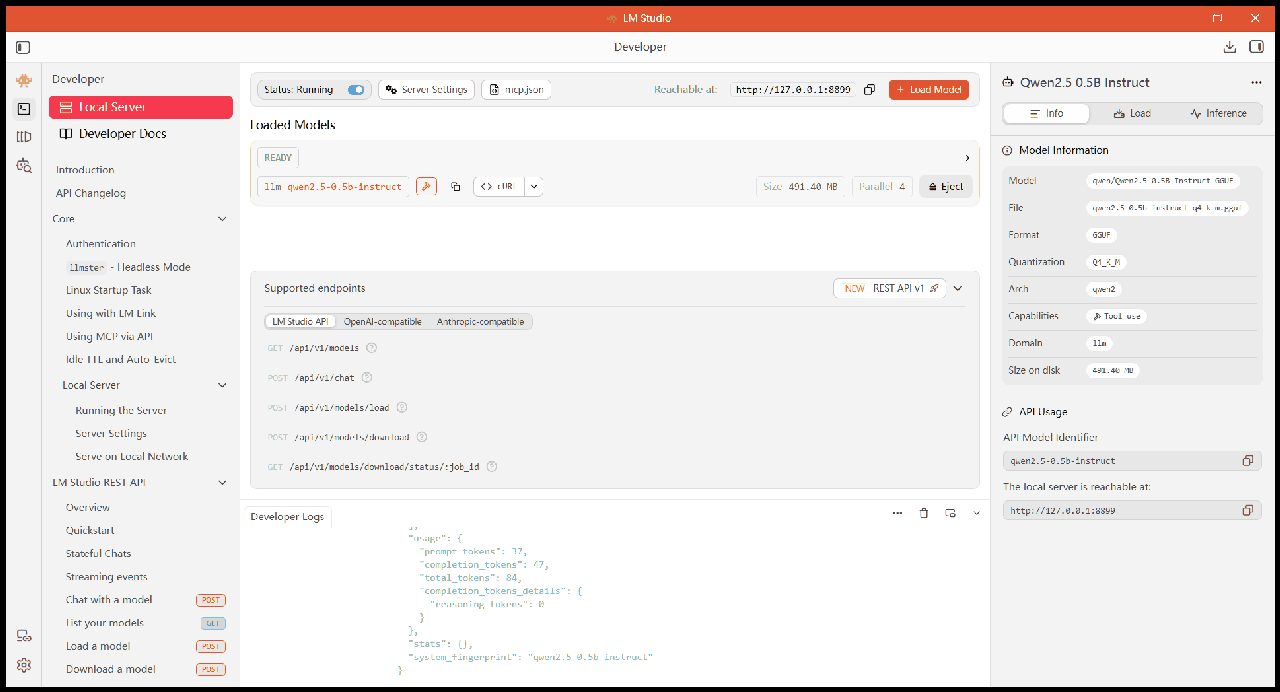Select the Developer terminal icon in the rail
This screenshot has height=692, width=1280.
pyautogui.click(x=24, y=109)
